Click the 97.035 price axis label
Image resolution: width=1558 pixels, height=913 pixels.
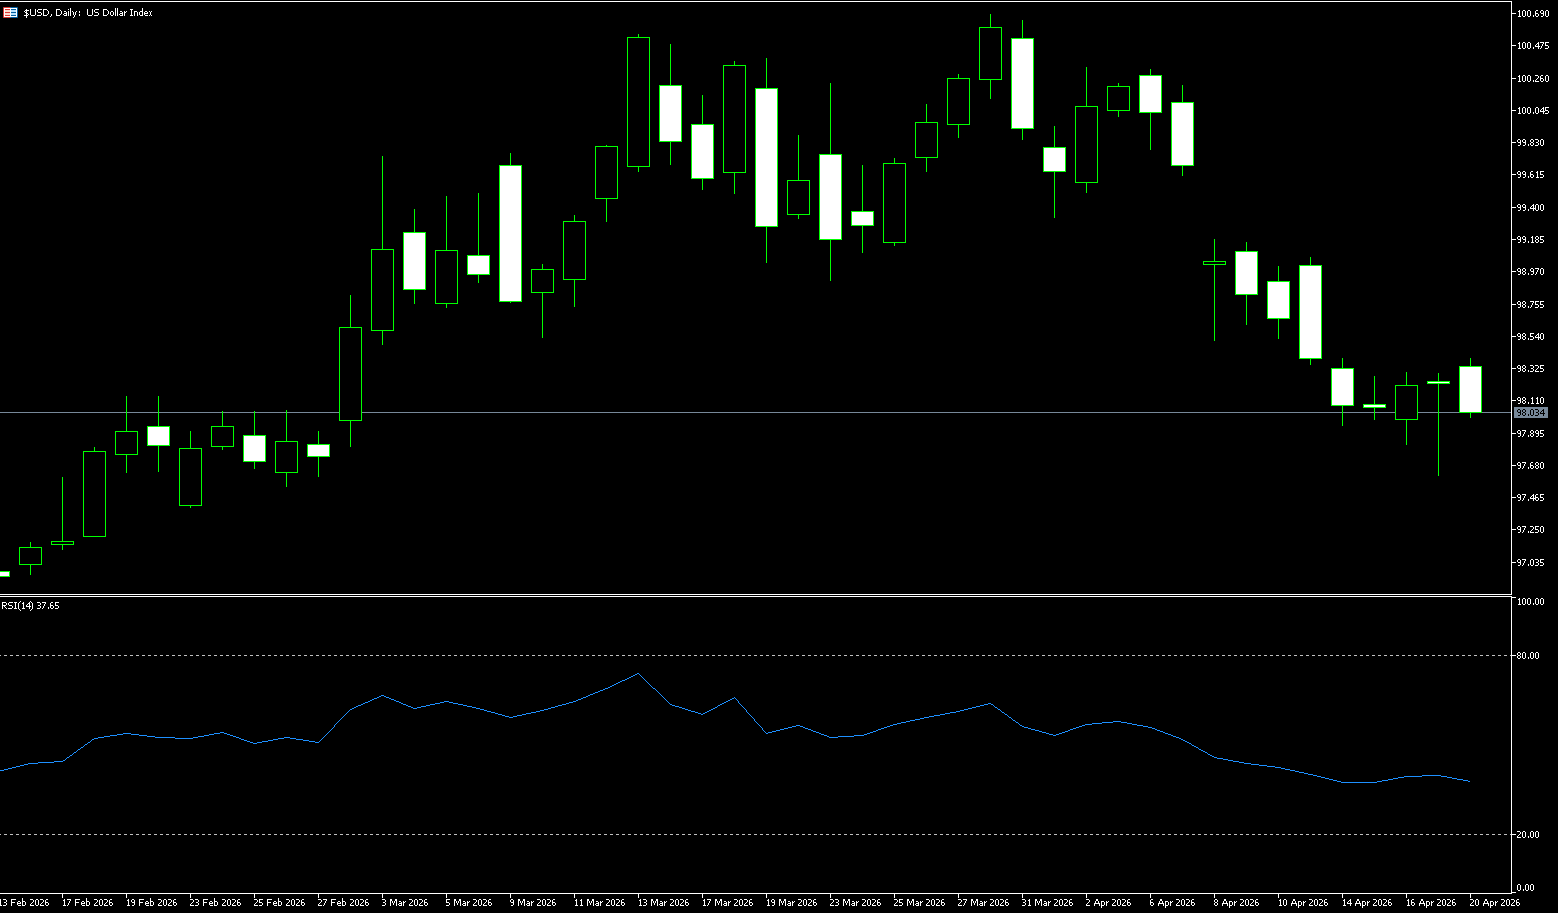[1531, 562]
